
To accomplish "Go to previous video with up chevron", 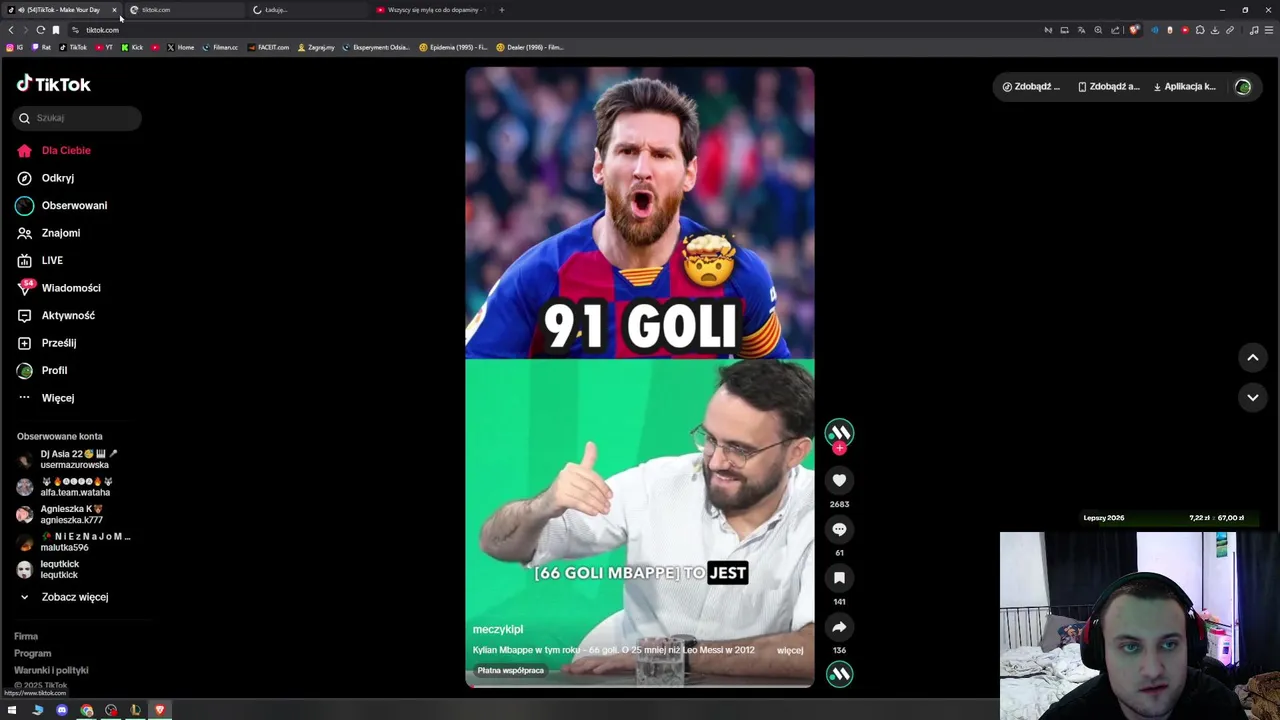I will point(1252,357).
